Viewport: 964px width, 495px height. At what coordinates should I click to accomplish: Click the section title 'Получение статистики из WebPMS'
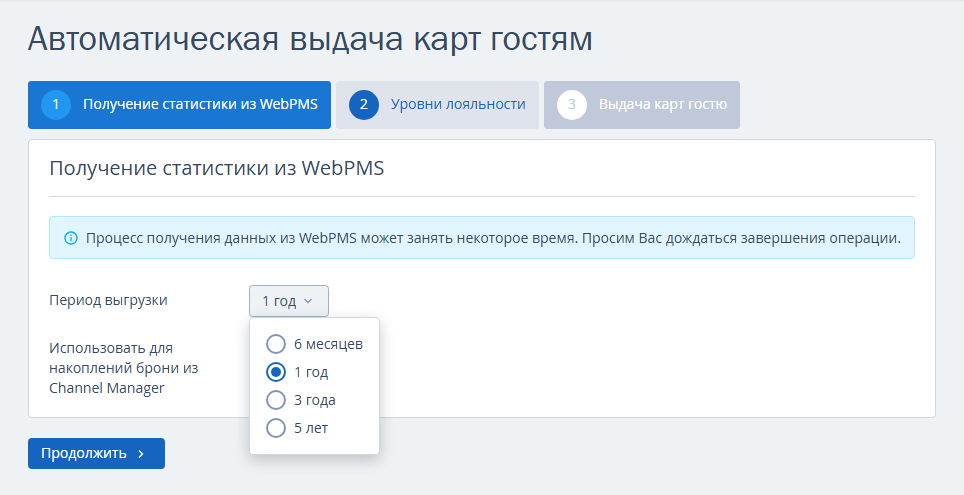click(x=216, y=168)
